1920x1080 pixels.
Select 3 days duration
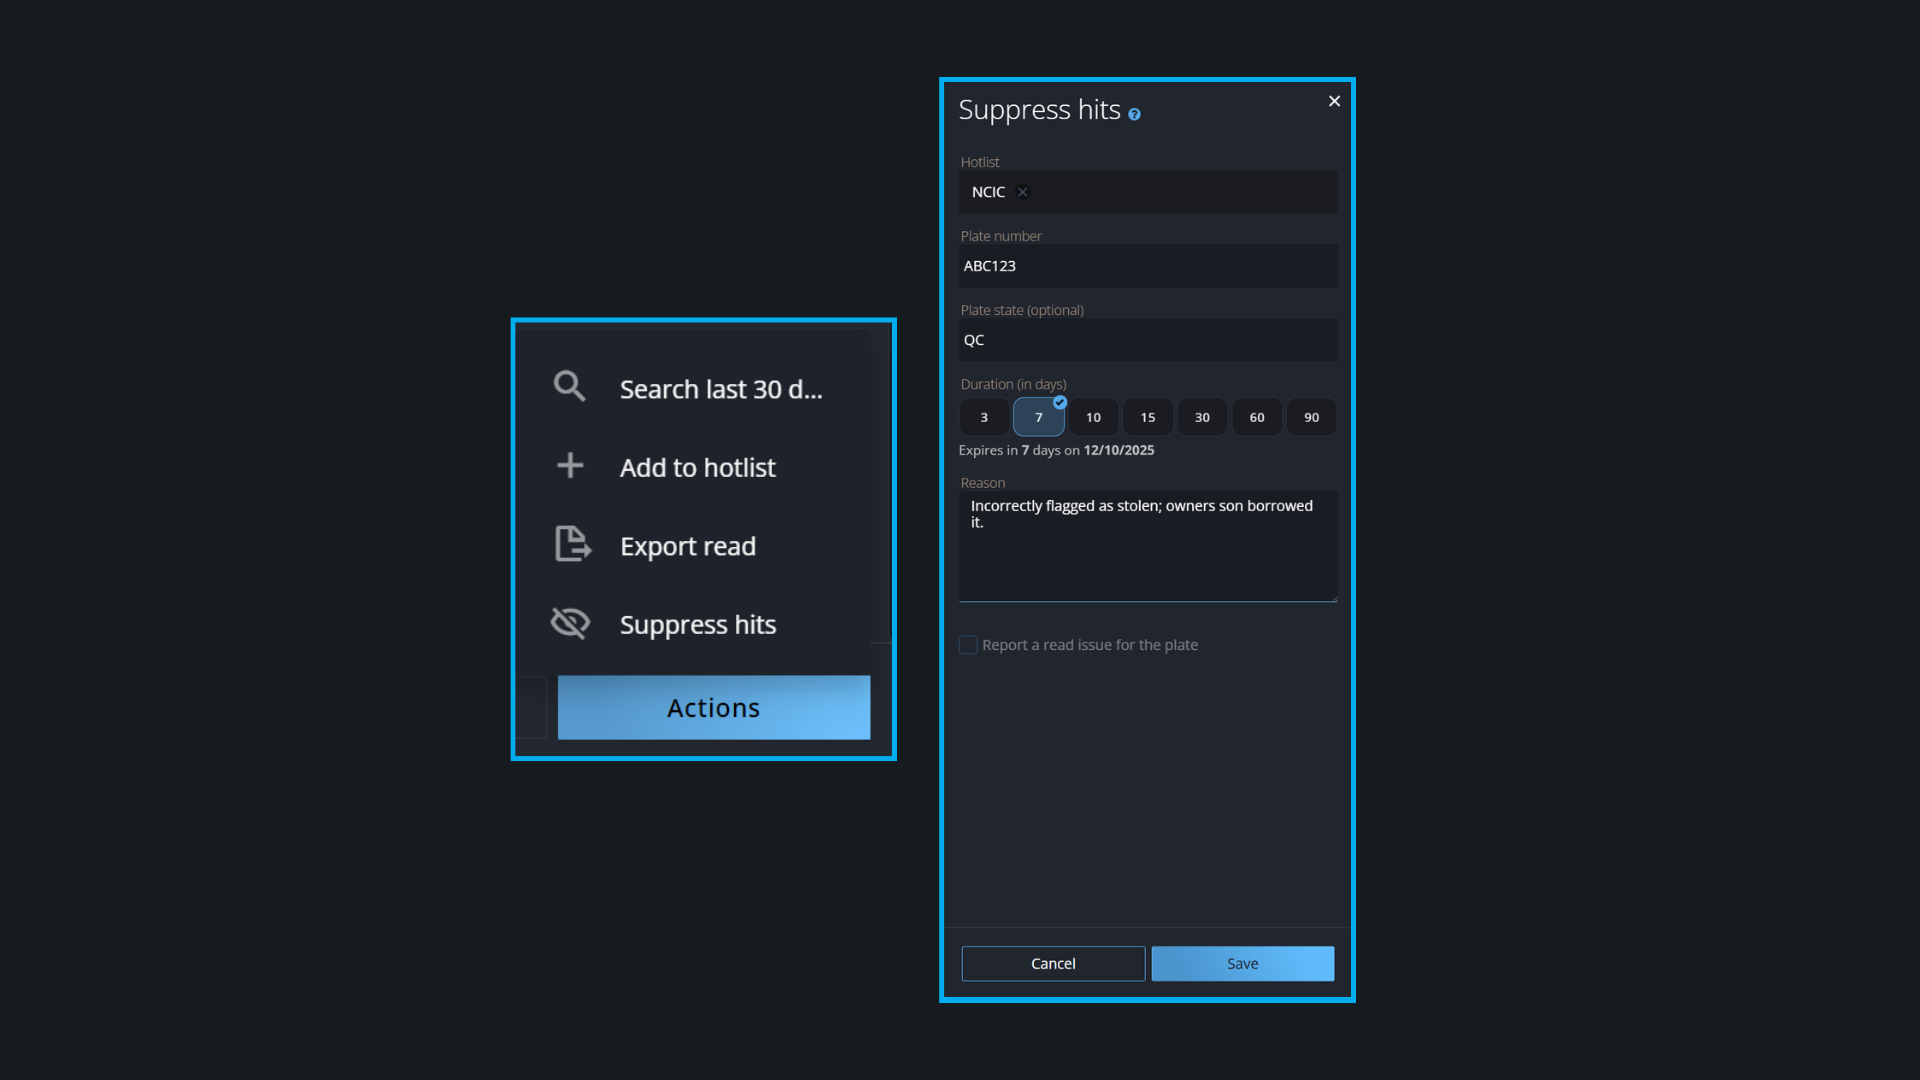point(984,417)
